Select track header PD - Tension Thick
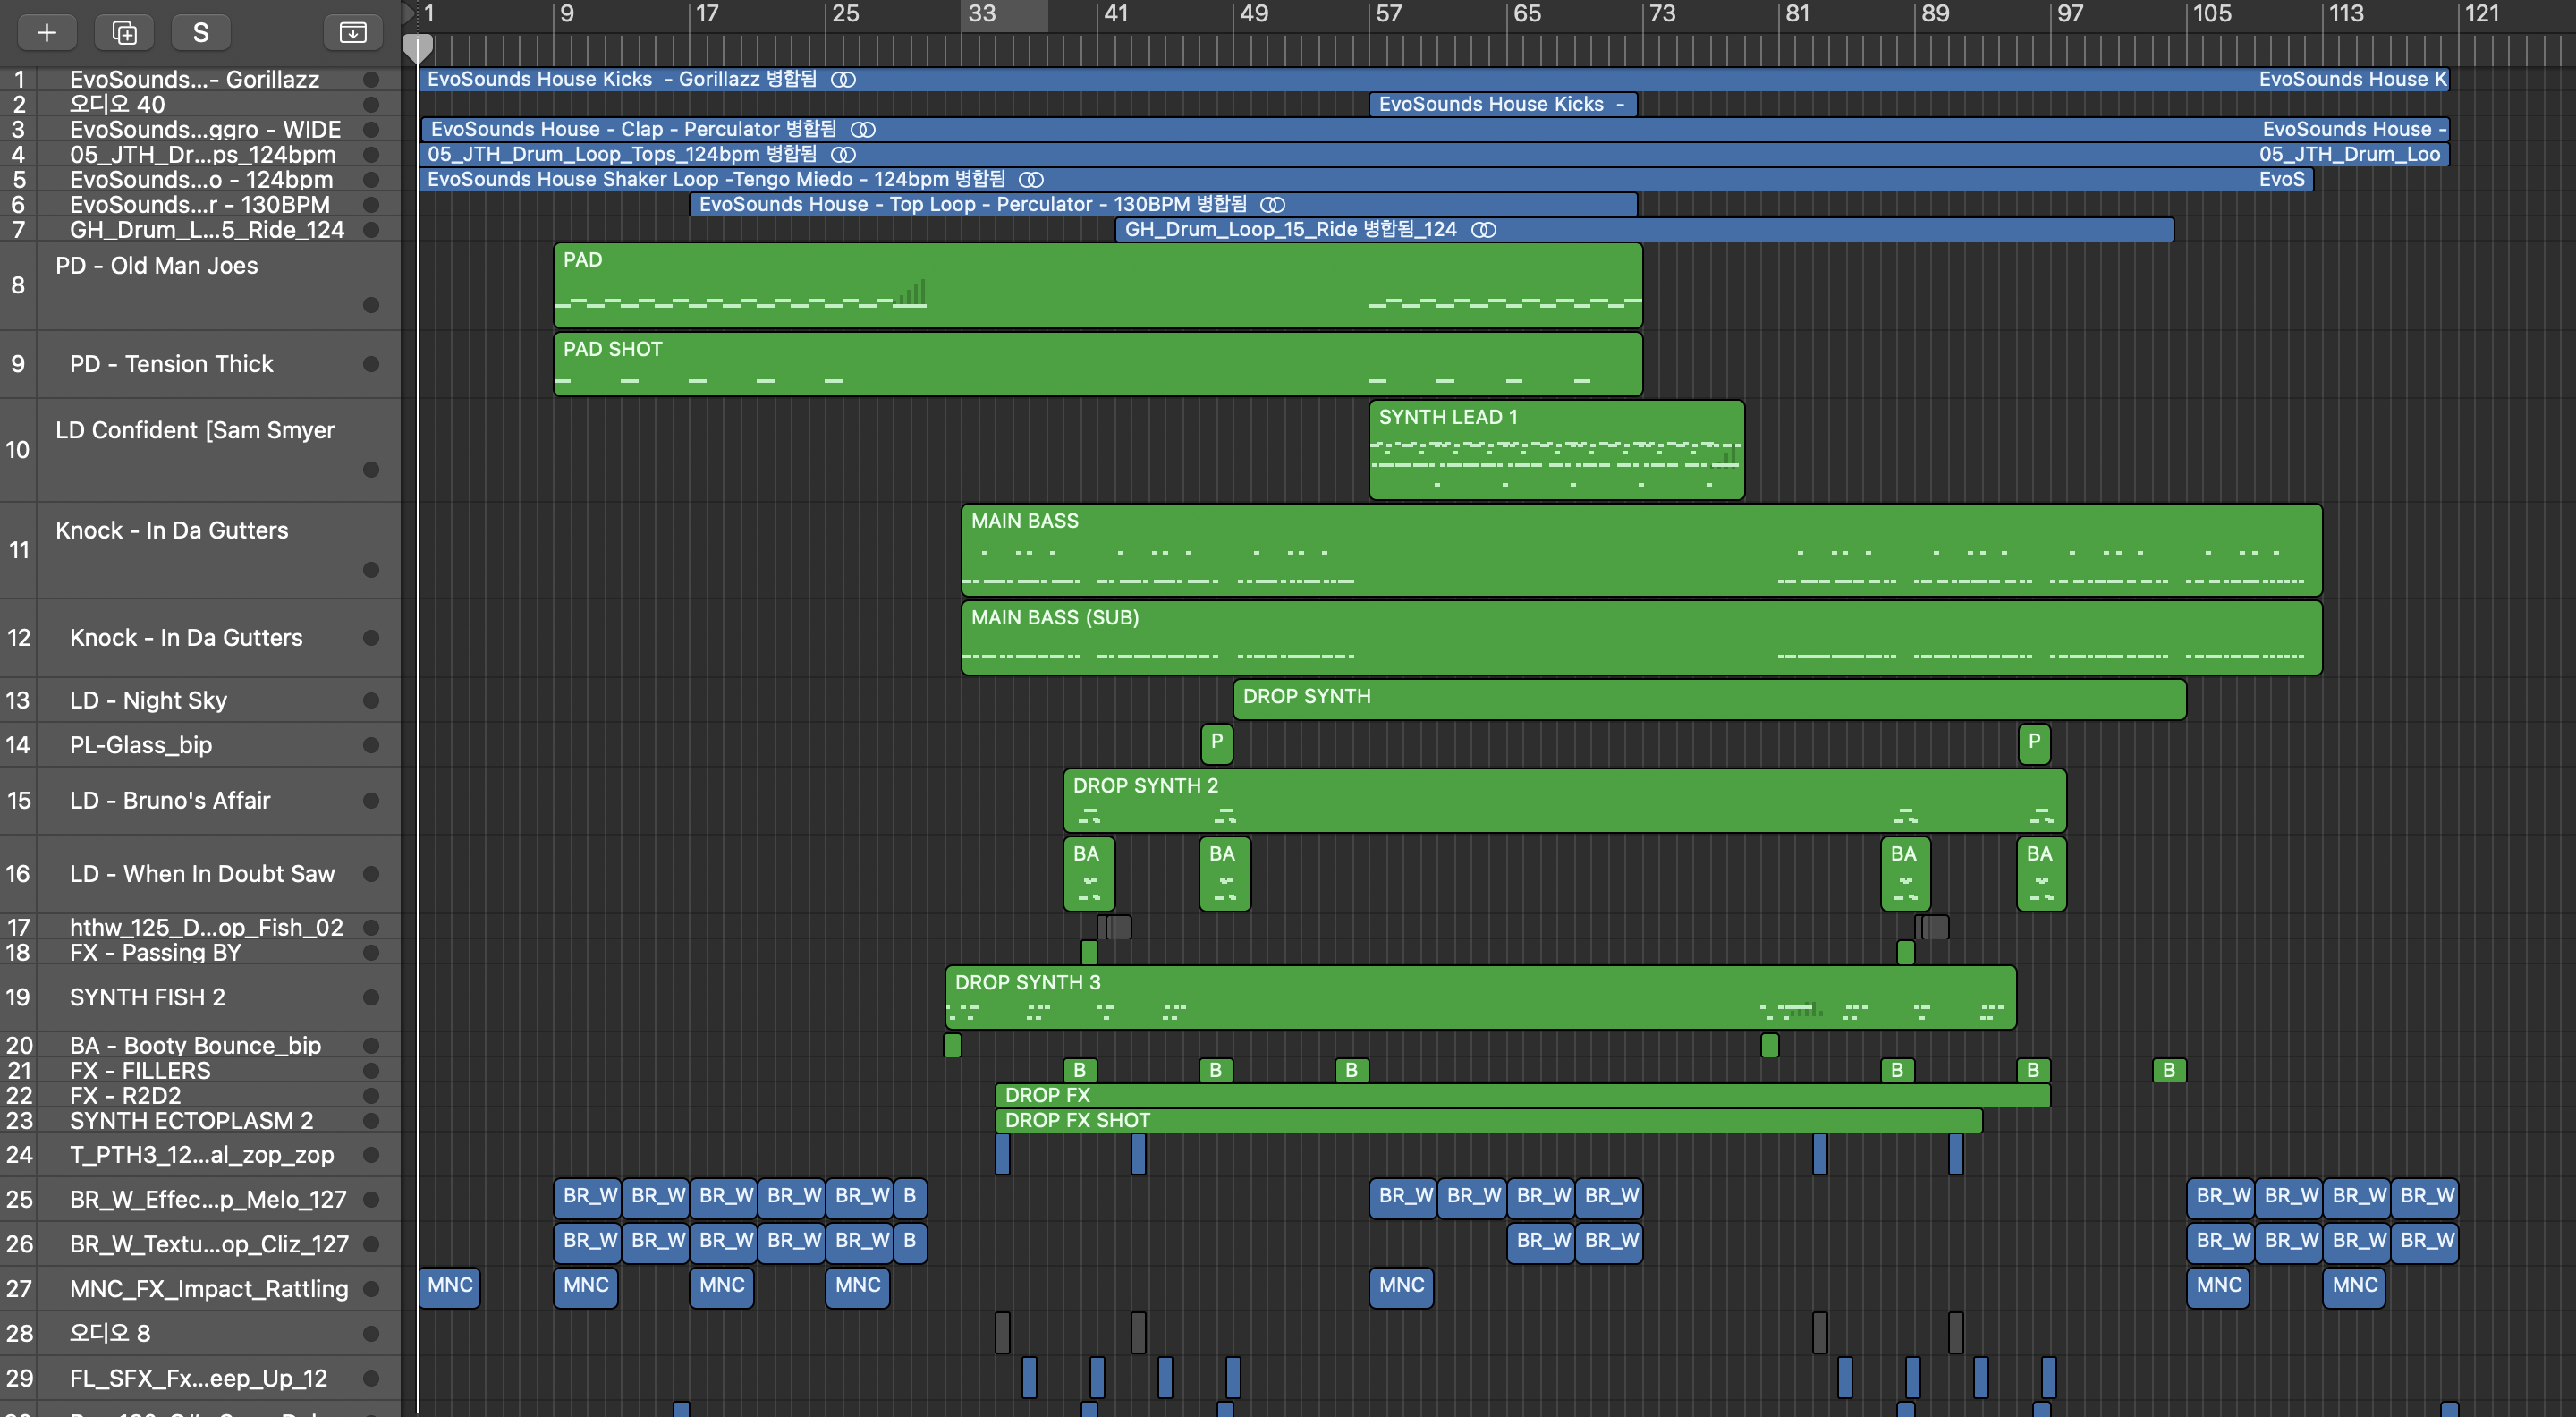The width and height of the screenshot is (2576, 1417). coord(200,364)
